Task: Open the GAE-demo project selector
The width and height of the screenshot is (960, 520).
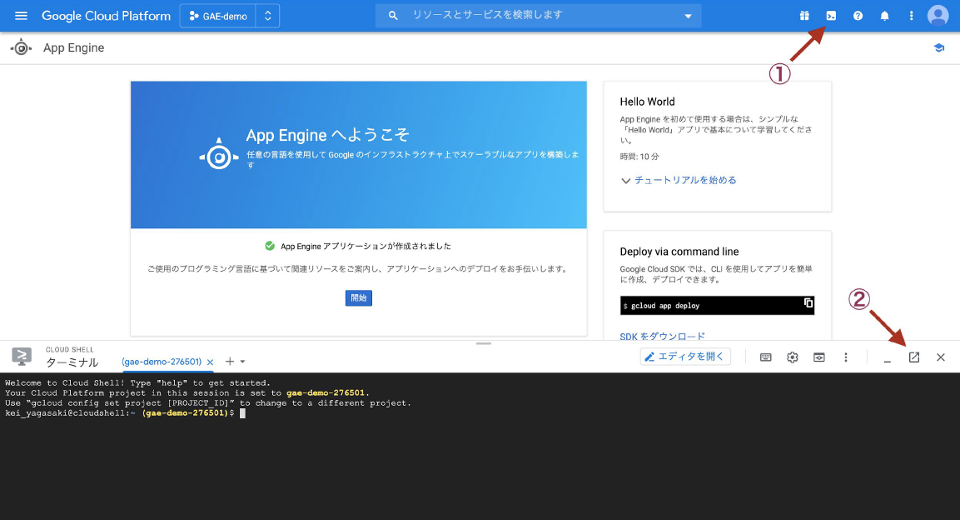Action: (x=230, y=16)
